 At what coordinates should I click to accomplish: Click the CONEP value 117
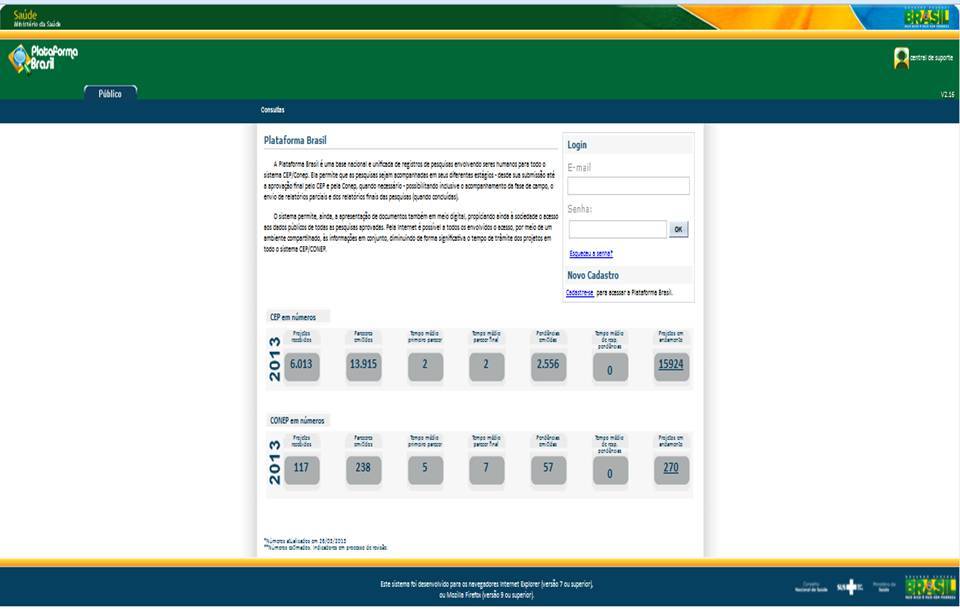point(301,468)
